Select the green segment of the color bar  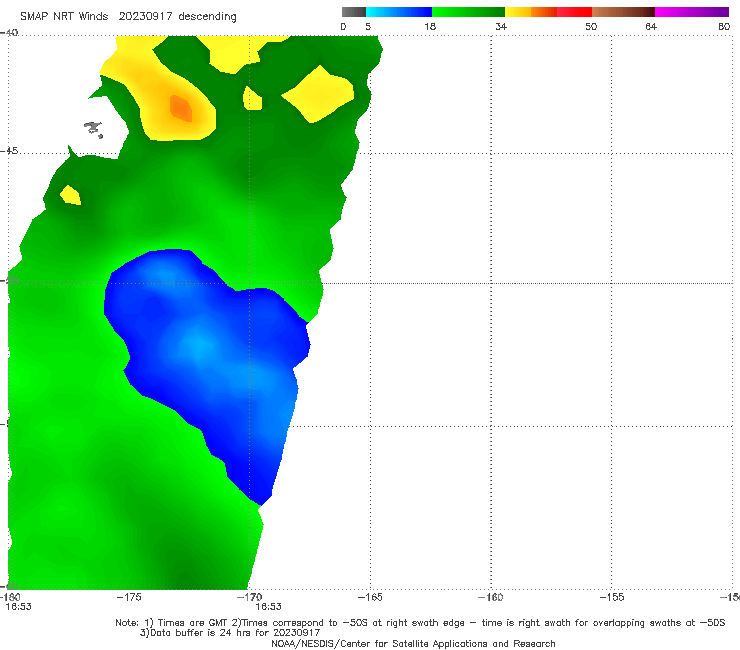pos(468,12)
